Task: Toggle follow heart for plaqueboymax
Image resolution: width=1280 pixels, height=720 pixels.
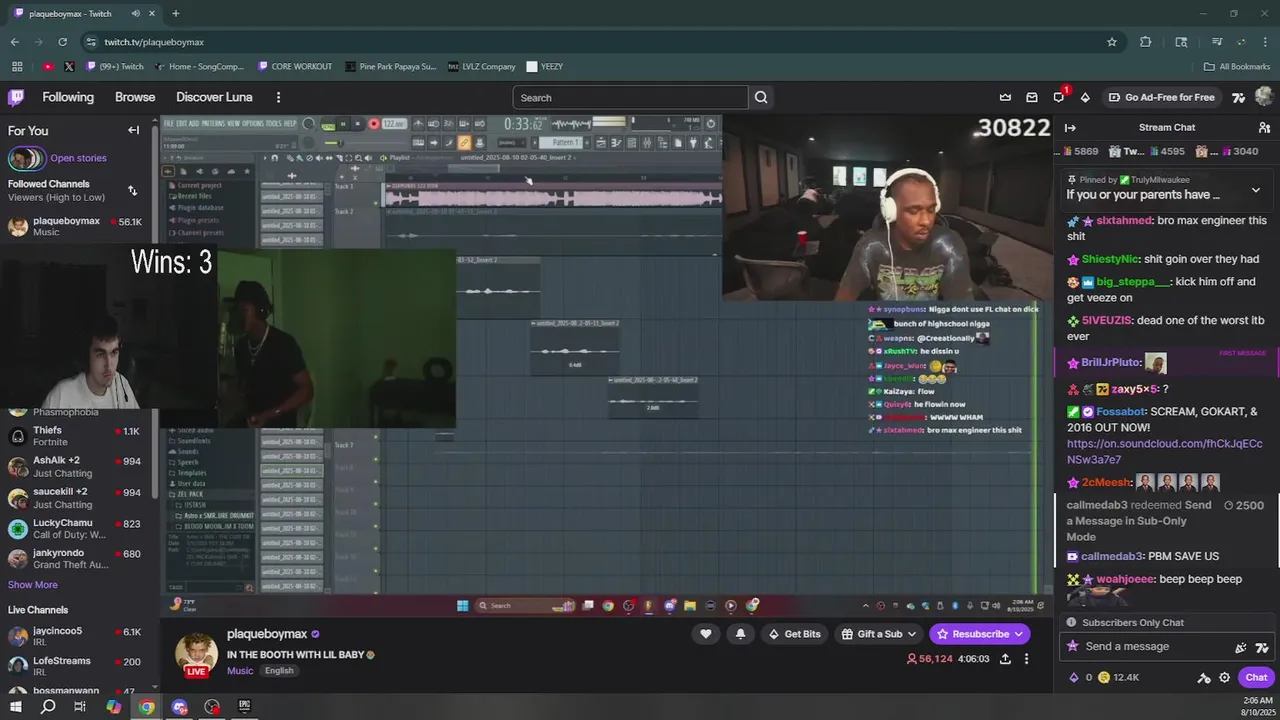Action: tap(706, 634)
